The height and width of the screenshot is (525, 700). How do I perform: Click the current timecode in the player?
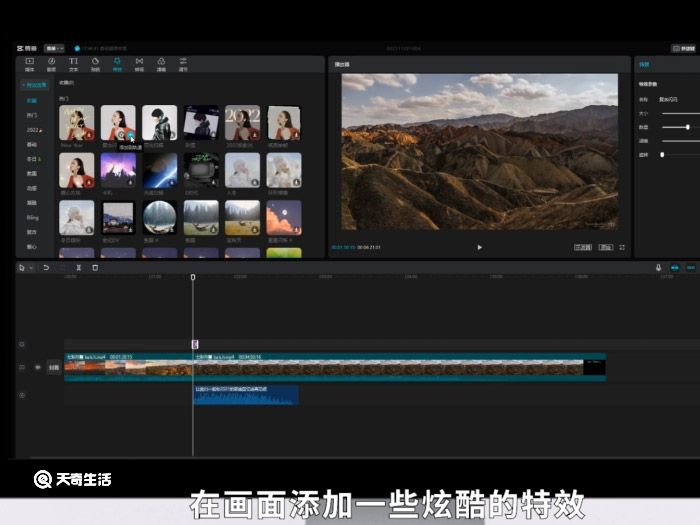click(343, 247)
